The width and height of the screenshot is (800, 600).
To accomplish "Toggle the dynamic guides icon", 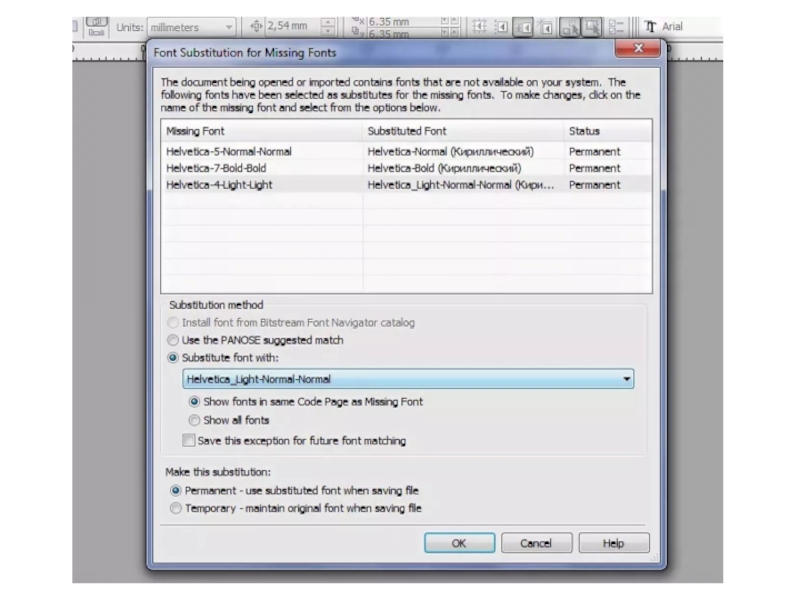I will click(545, 27).
